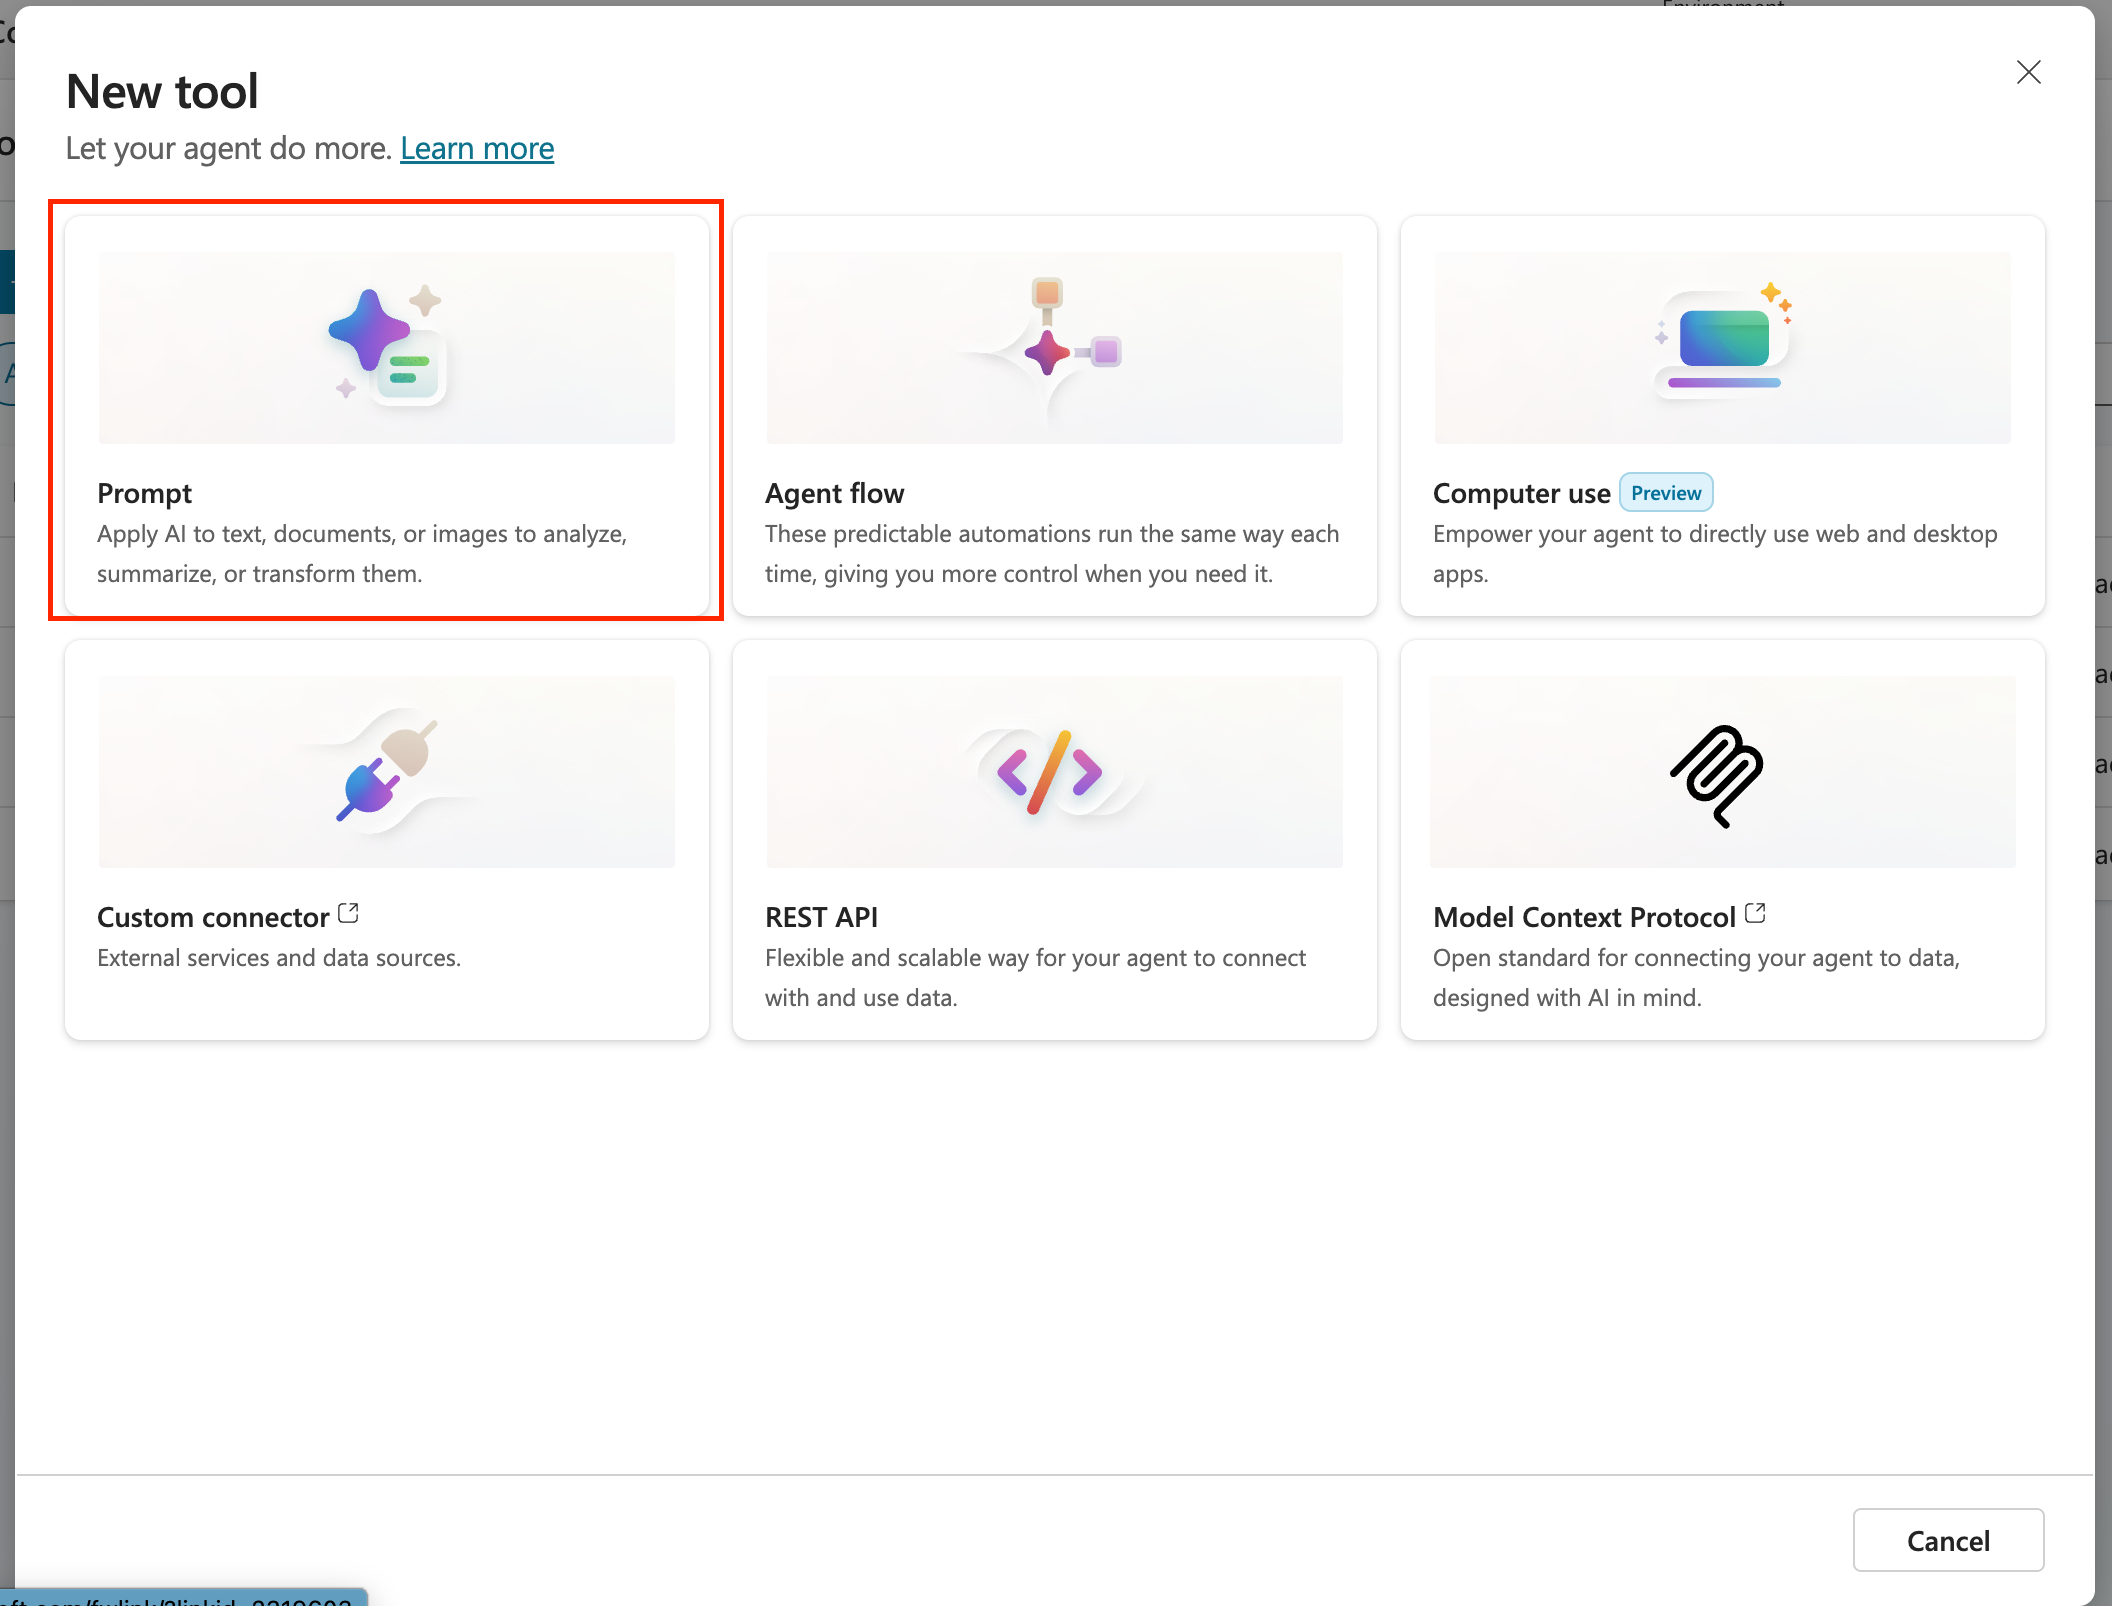Click the Model Context Protocol title text
2112x1606 pixels.
point(1584,917)
